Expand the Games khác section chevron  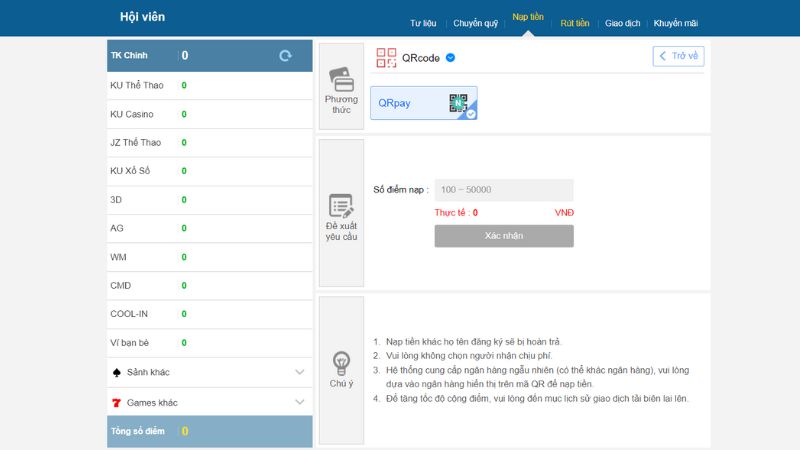point(299,402)
